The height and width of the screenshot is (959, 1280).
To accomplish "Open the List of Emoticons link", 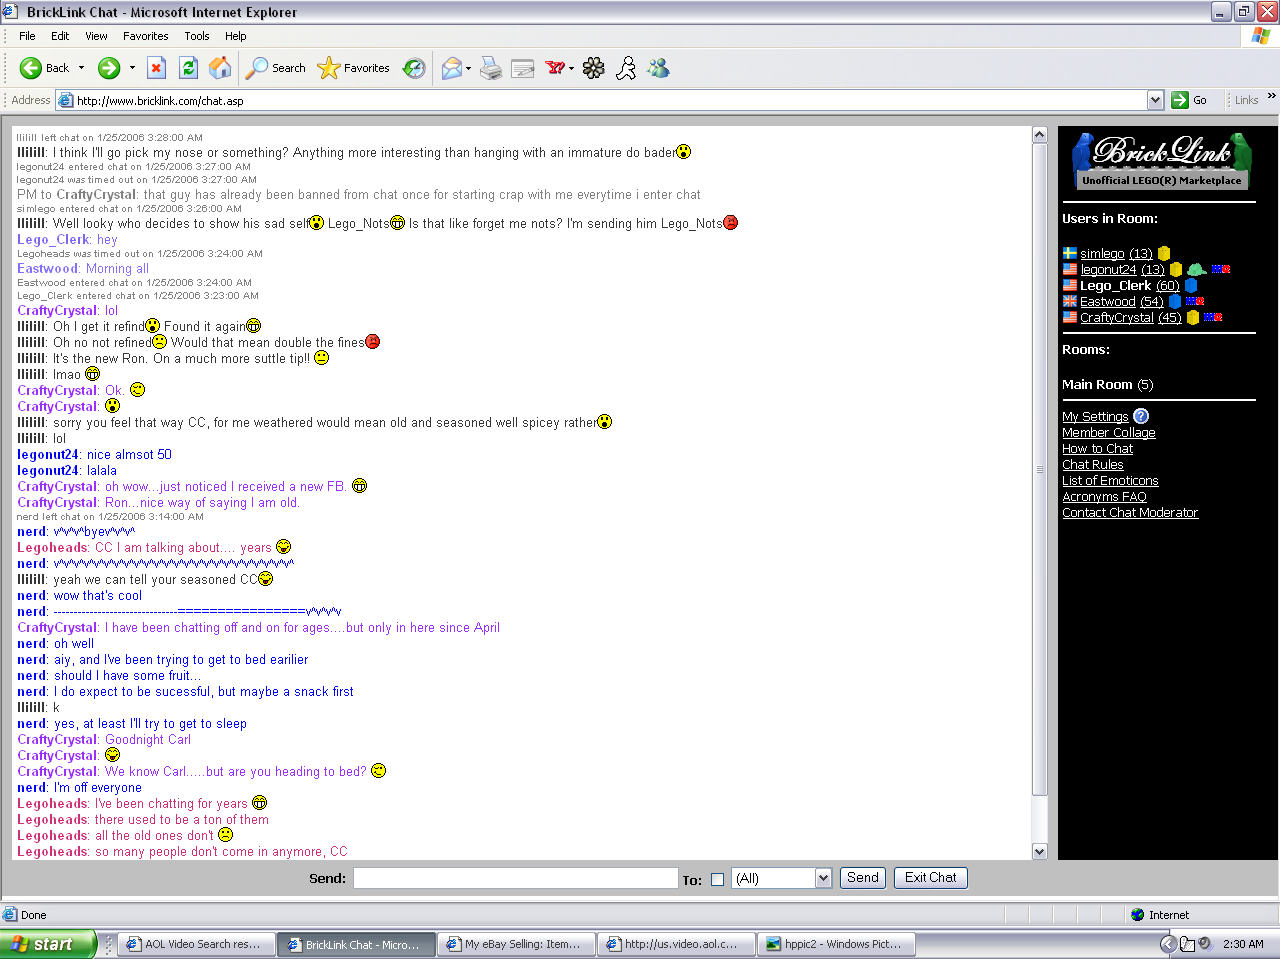I will click(x=1110, y=480).
